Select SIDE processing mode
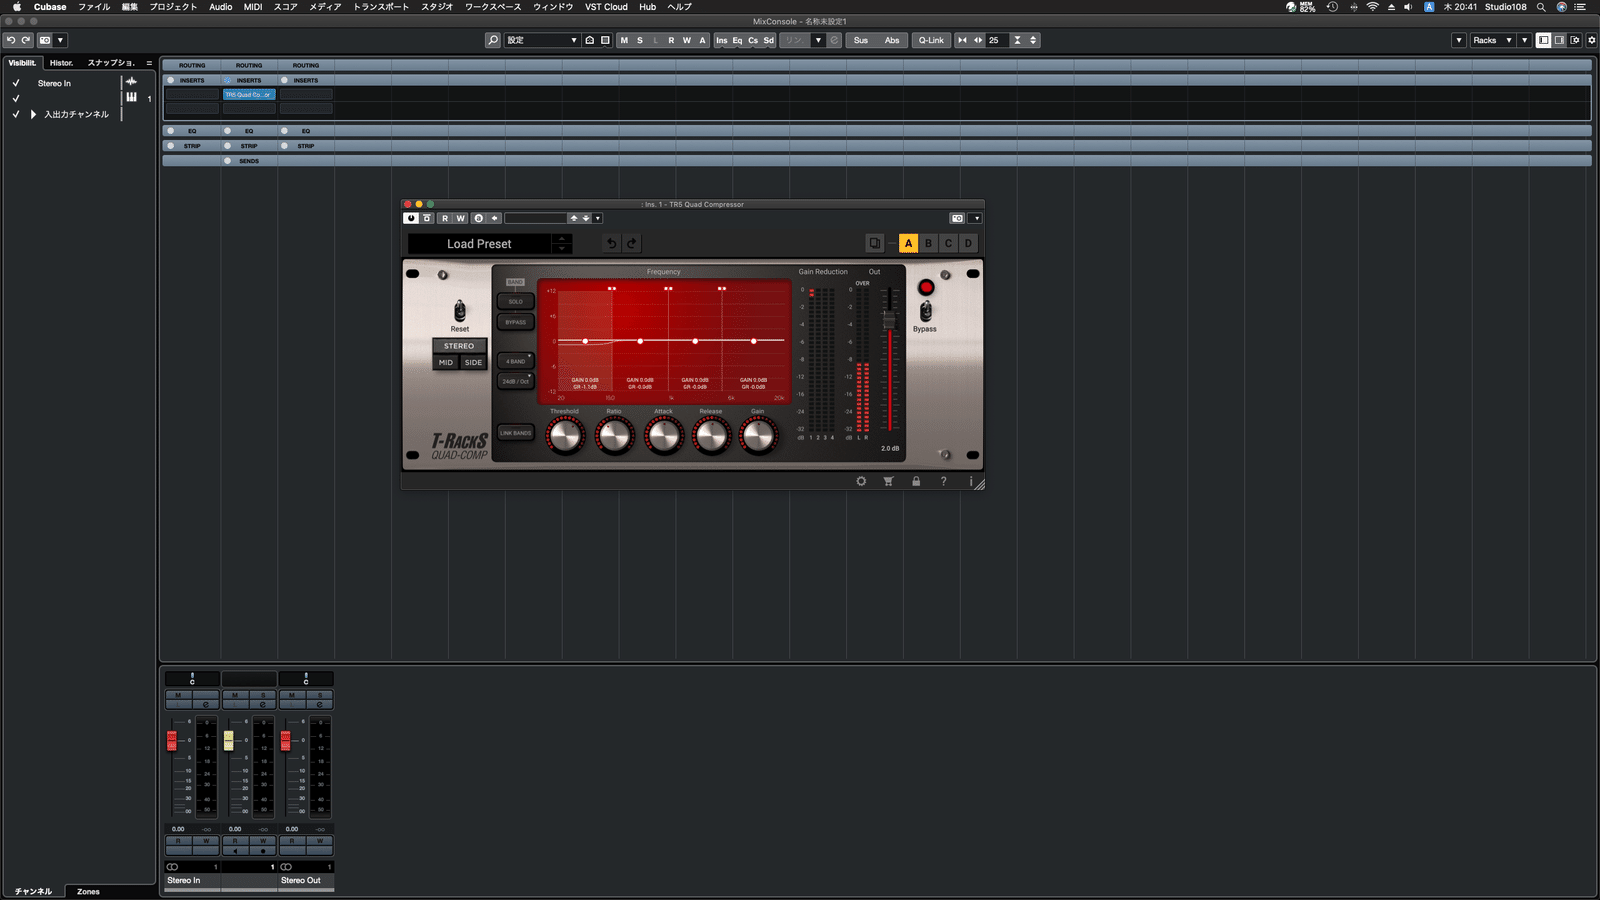The width and height of the screenshot is (1600, 900). point(473,362)
